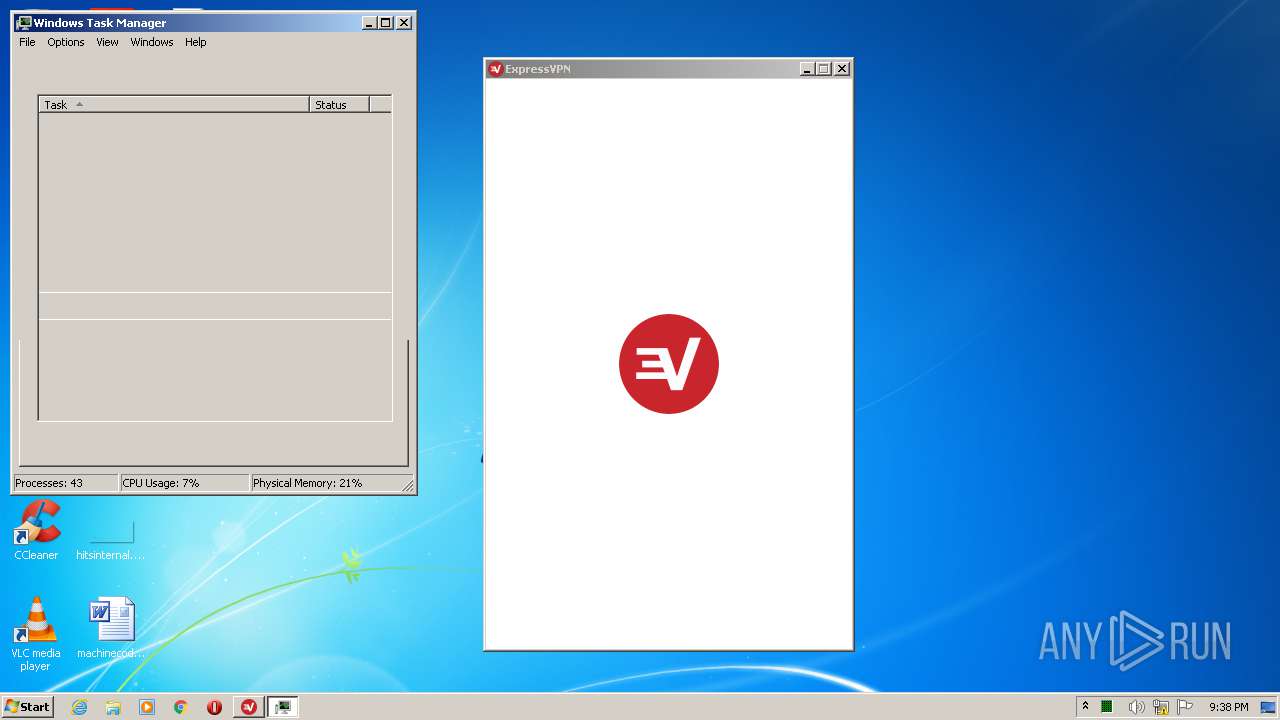Click the CPU Usage: 7% status text
Screen dimensions: 1280x720
click(161, 483)
